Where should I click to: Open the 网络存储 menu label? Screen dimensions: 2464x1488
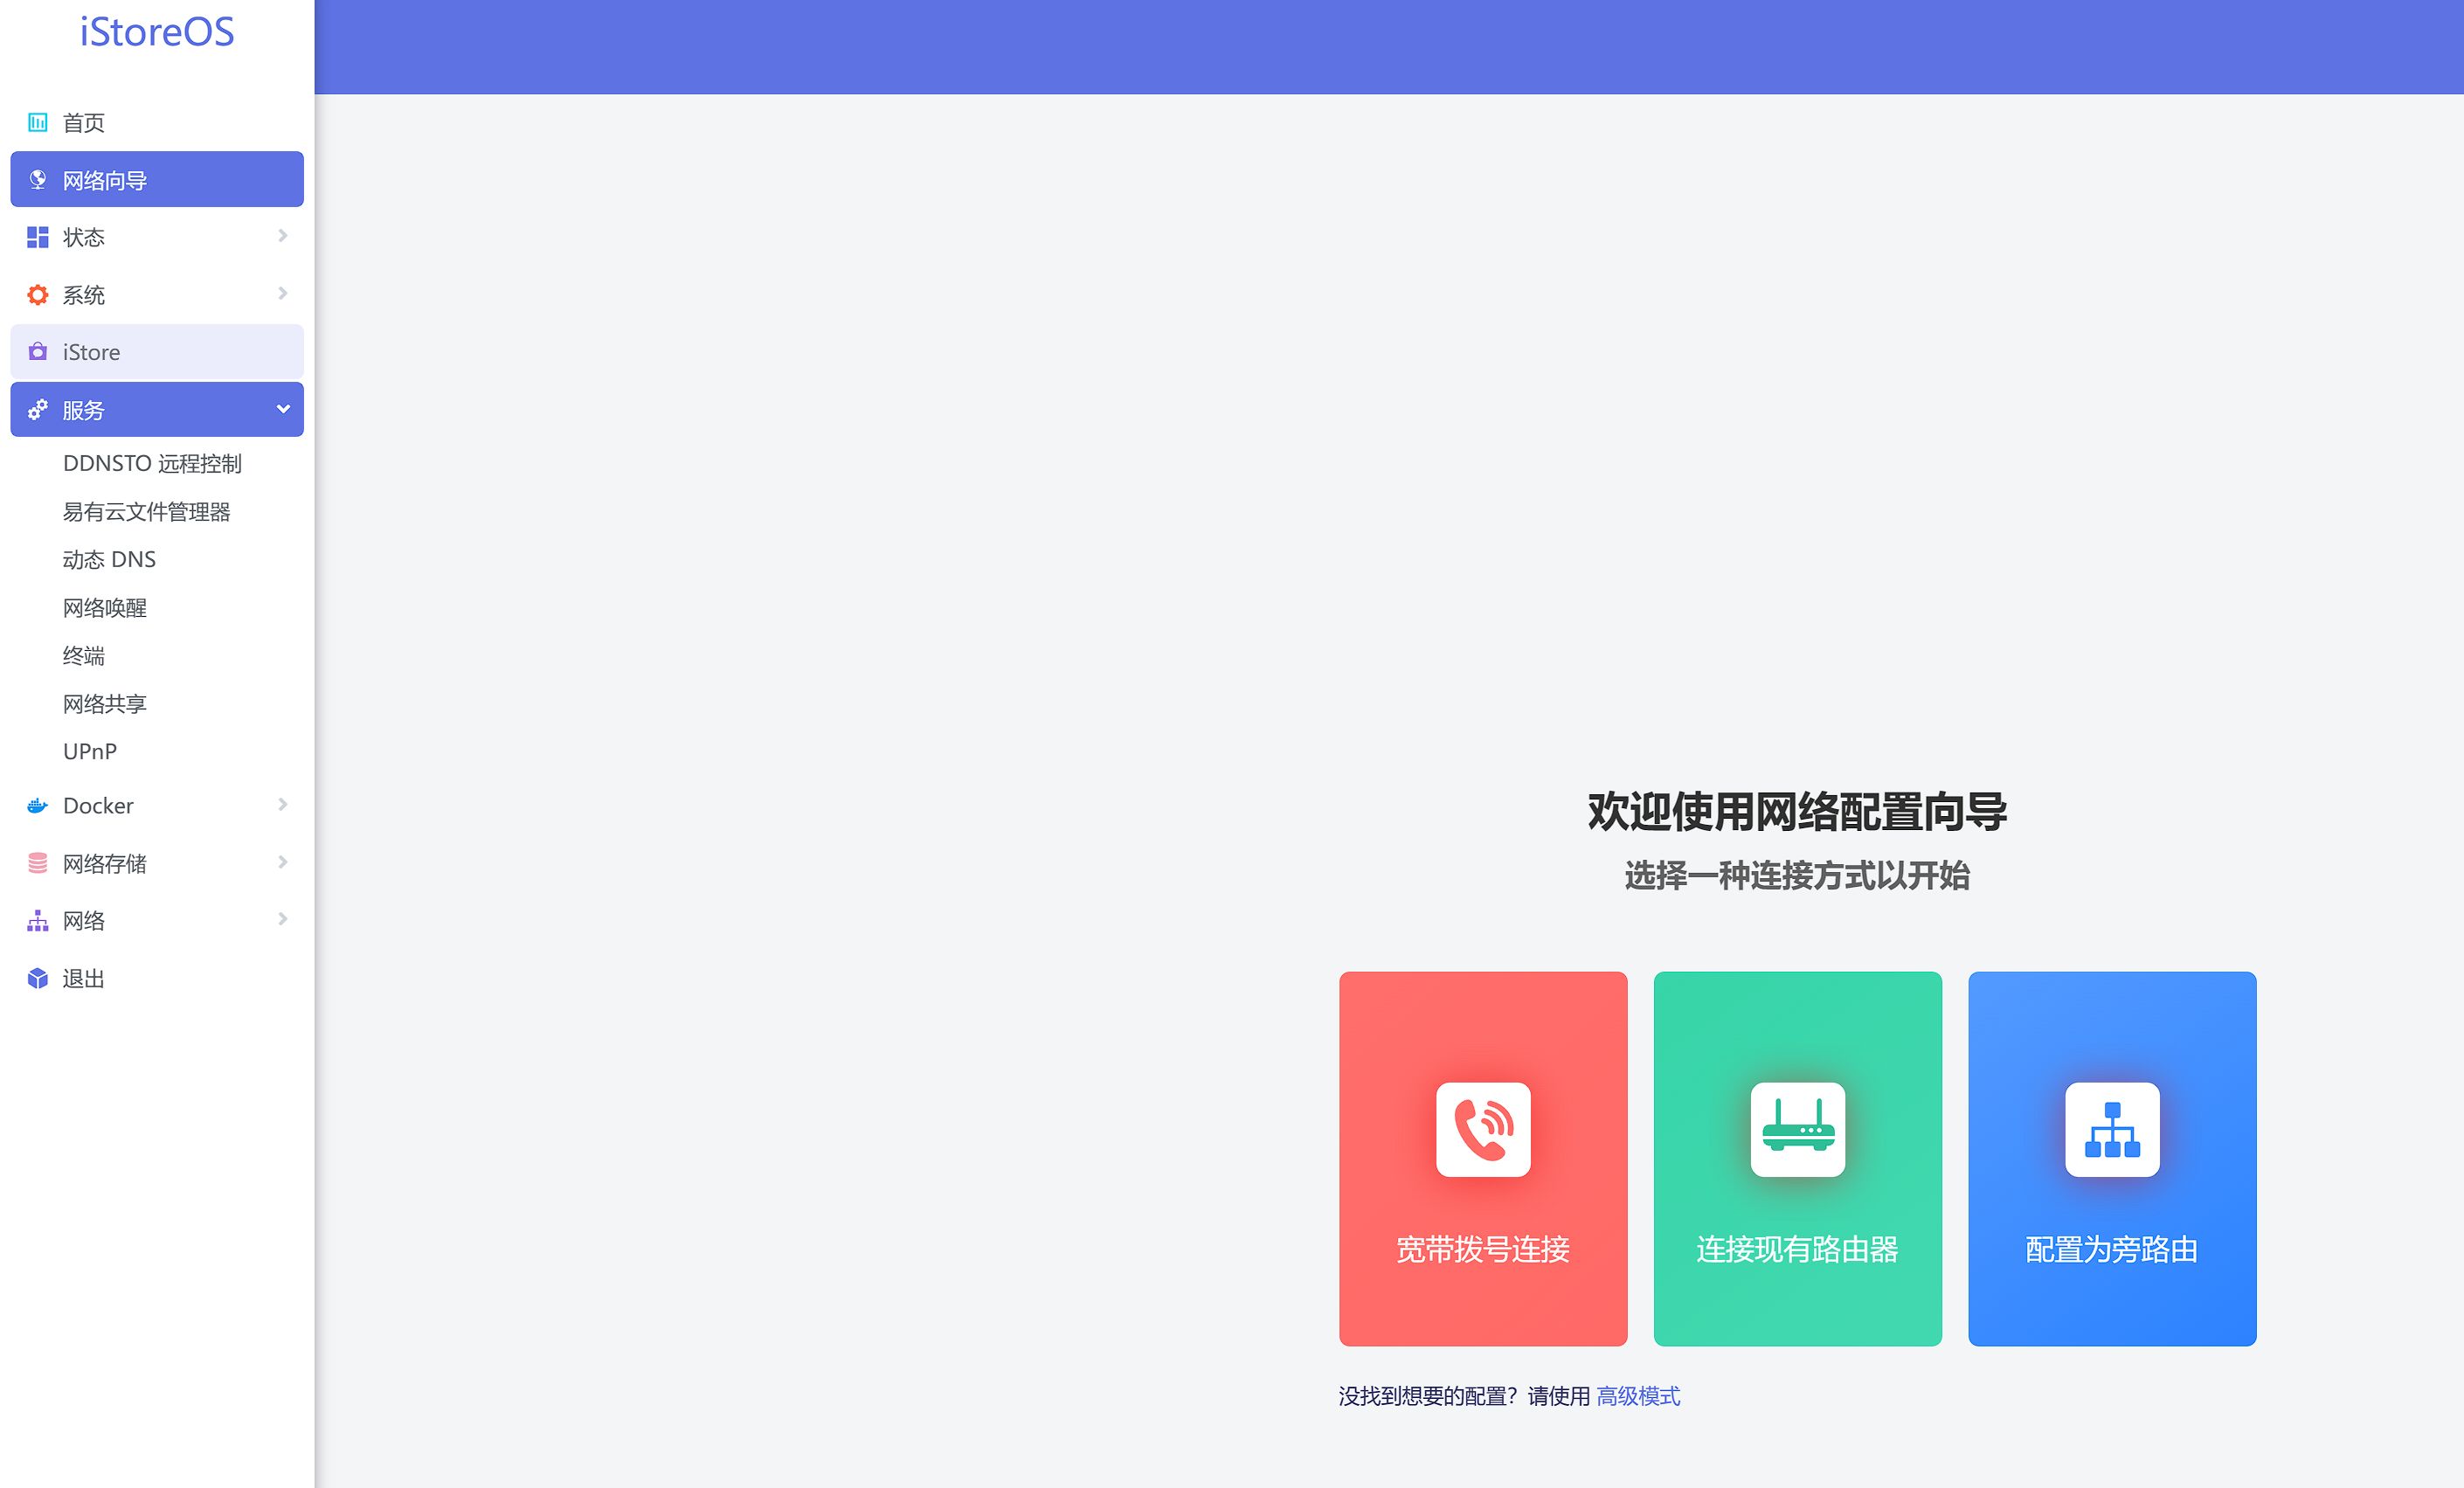point(104,863)
